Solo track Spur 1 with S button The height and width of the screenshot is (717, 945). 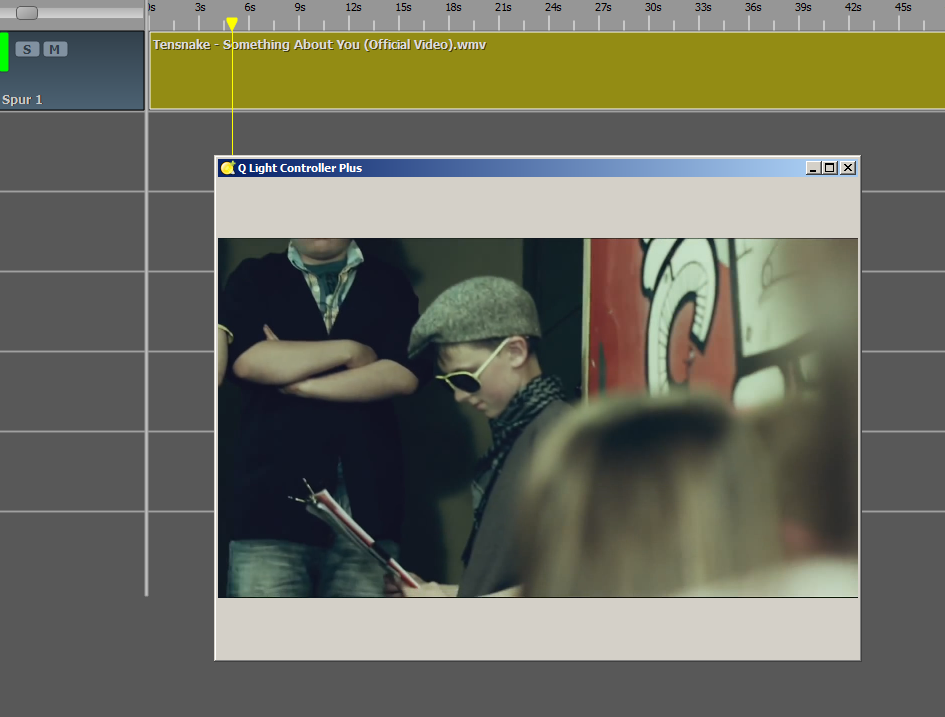tap(27, 49)
